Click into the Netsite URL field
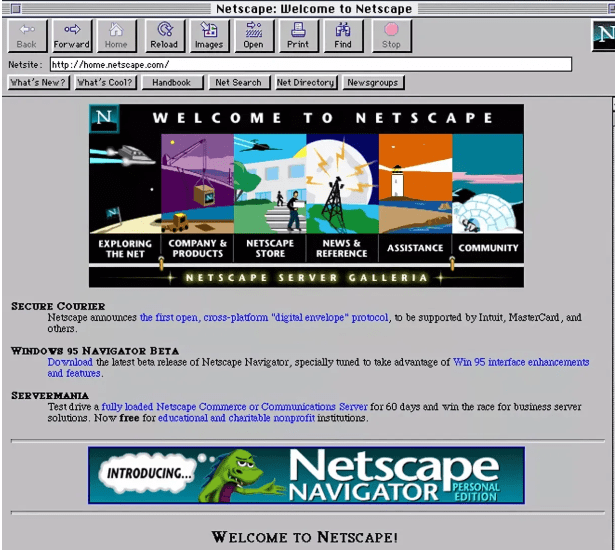This screenshot has width=615, height=550. pyautogui.click(x=310, y=65)
